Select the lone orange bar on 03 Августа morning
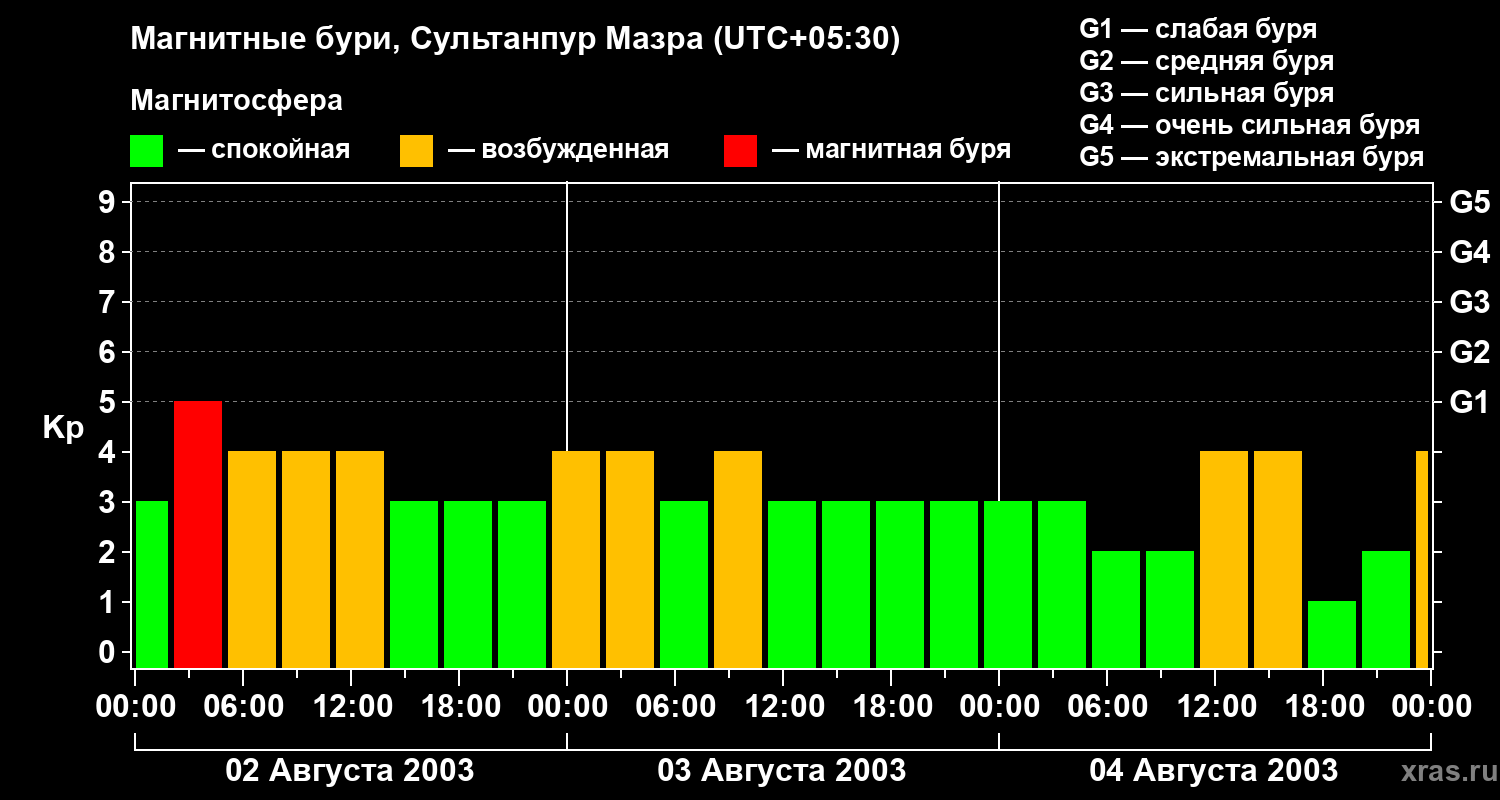Screen dimensions: 1500x800 tap(738, 559)
